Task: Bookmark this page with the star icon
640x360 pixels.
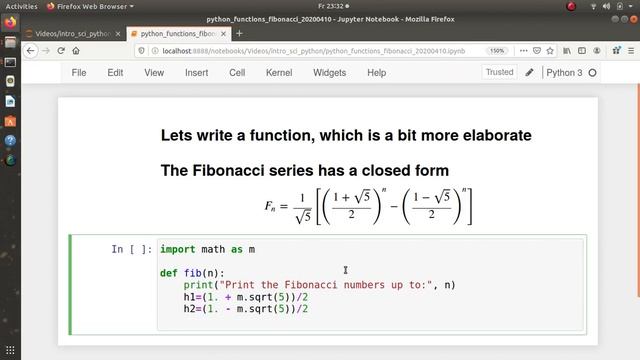Action: click(x=550, y=51)
